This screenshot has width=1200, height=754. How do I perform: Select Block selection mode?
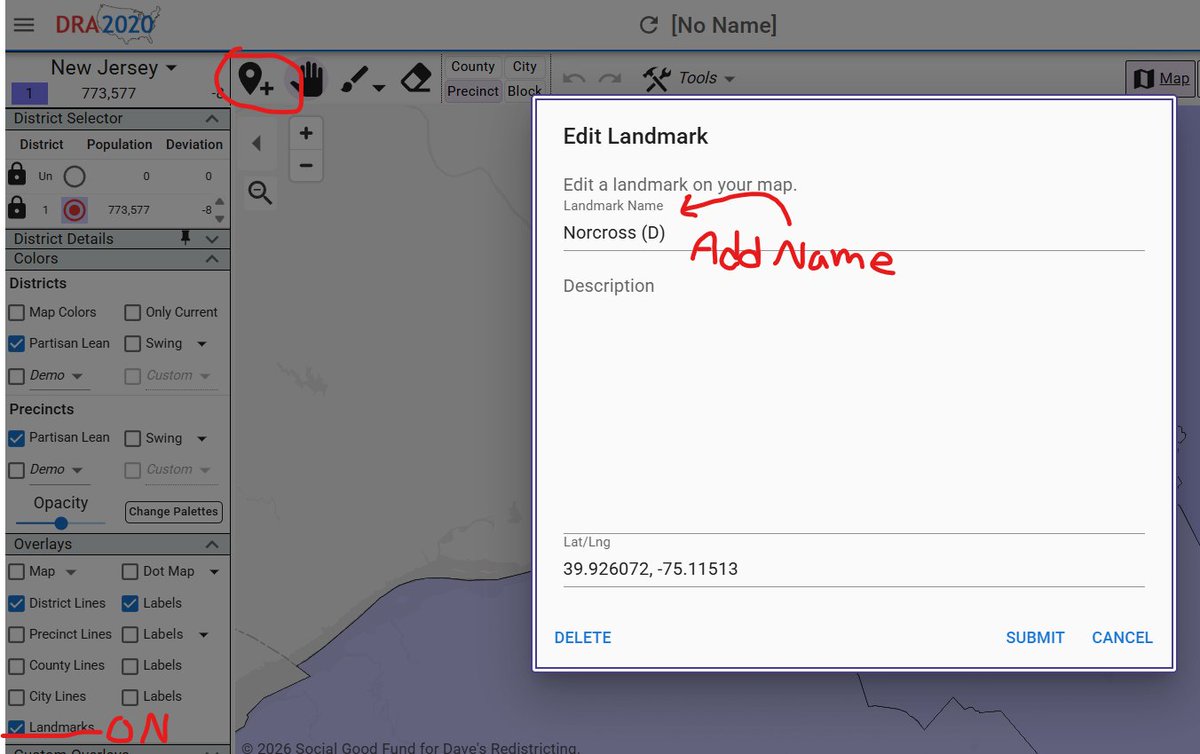pyautogui.click(x=525, y=91)
